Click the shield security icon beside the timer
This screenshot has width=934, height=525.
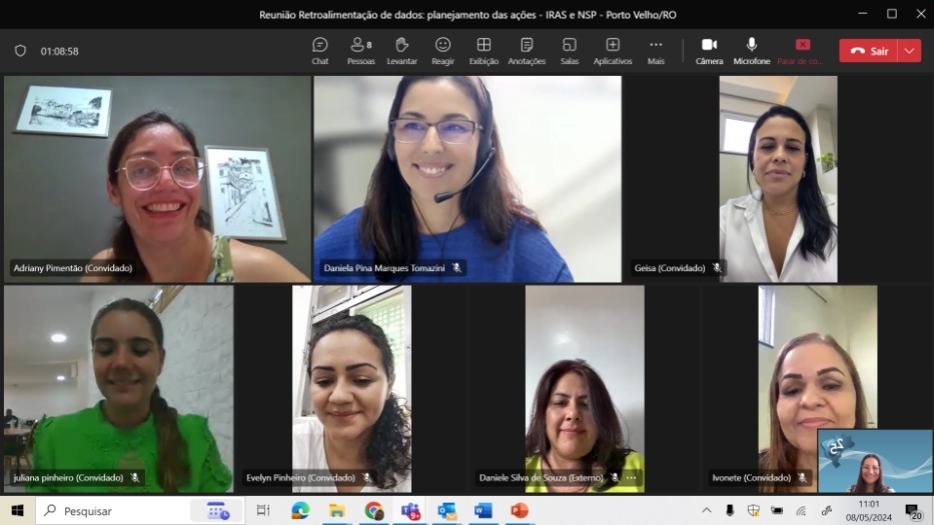[20, 51]
